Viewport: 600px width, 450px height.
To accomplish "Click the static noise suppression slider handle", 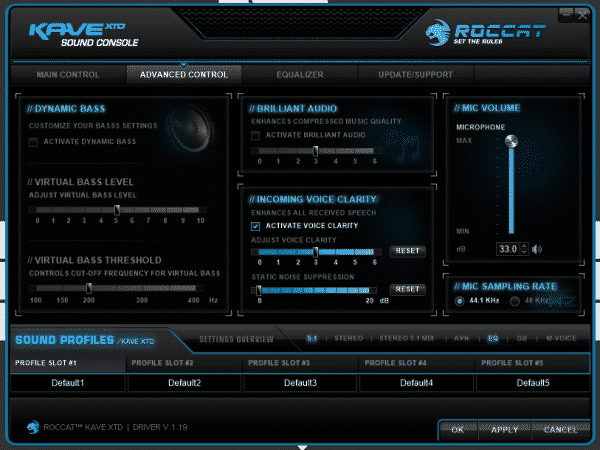I will tap(259, 290).
